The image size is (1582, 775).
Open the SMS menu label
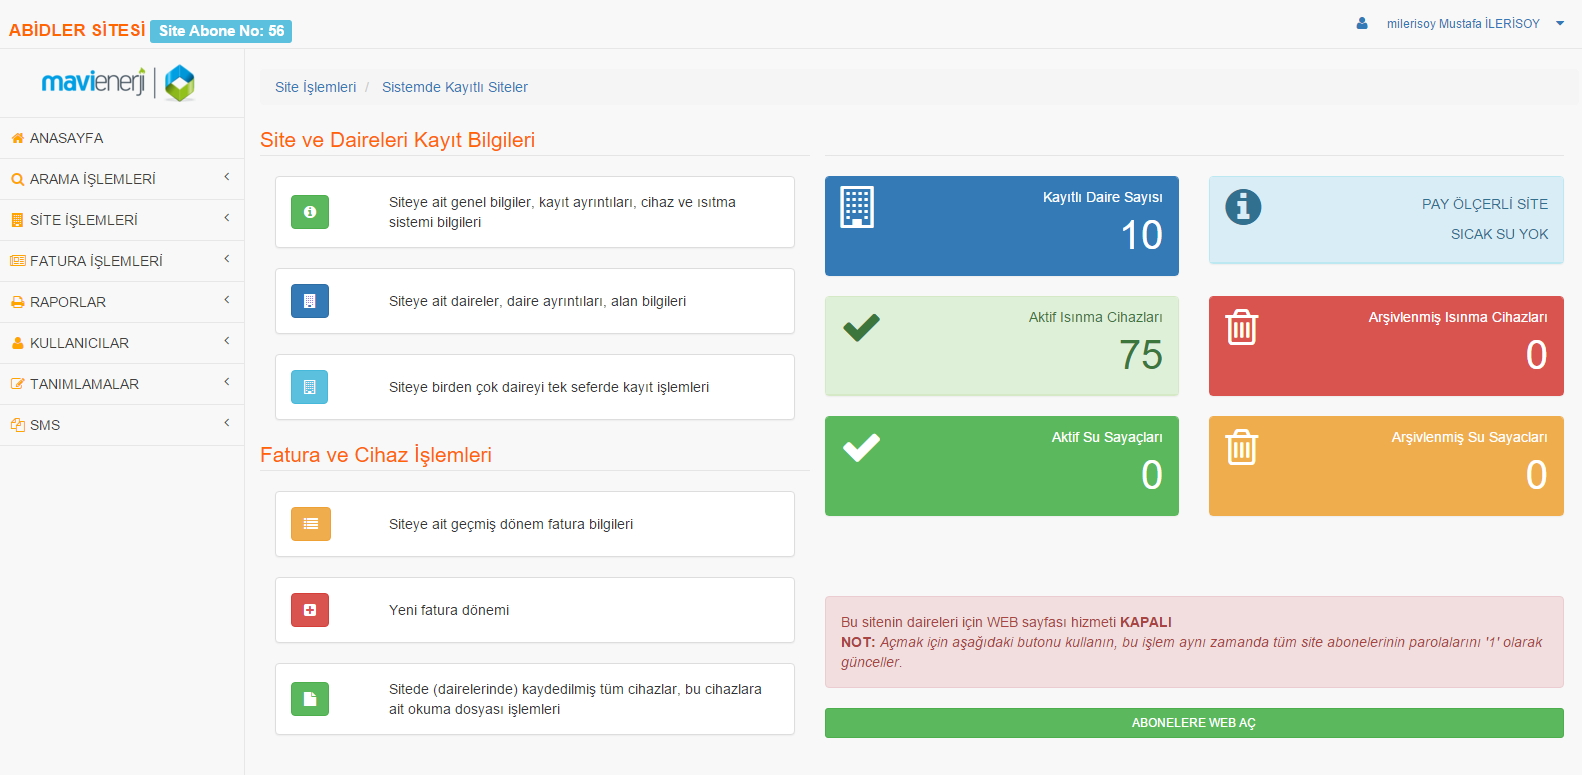tap(45, 425)
